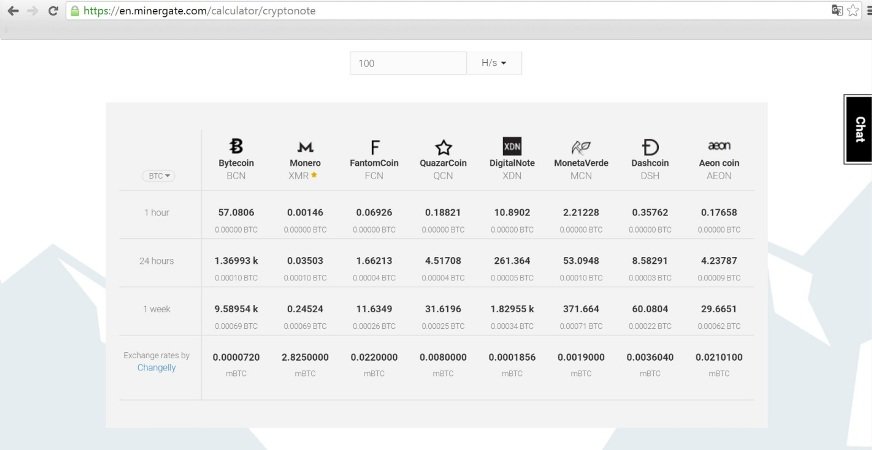Click MonetaVerde weekly 0.00071 BTC amount
Screen dimensions: 872x450
click(x=581, y=326)
